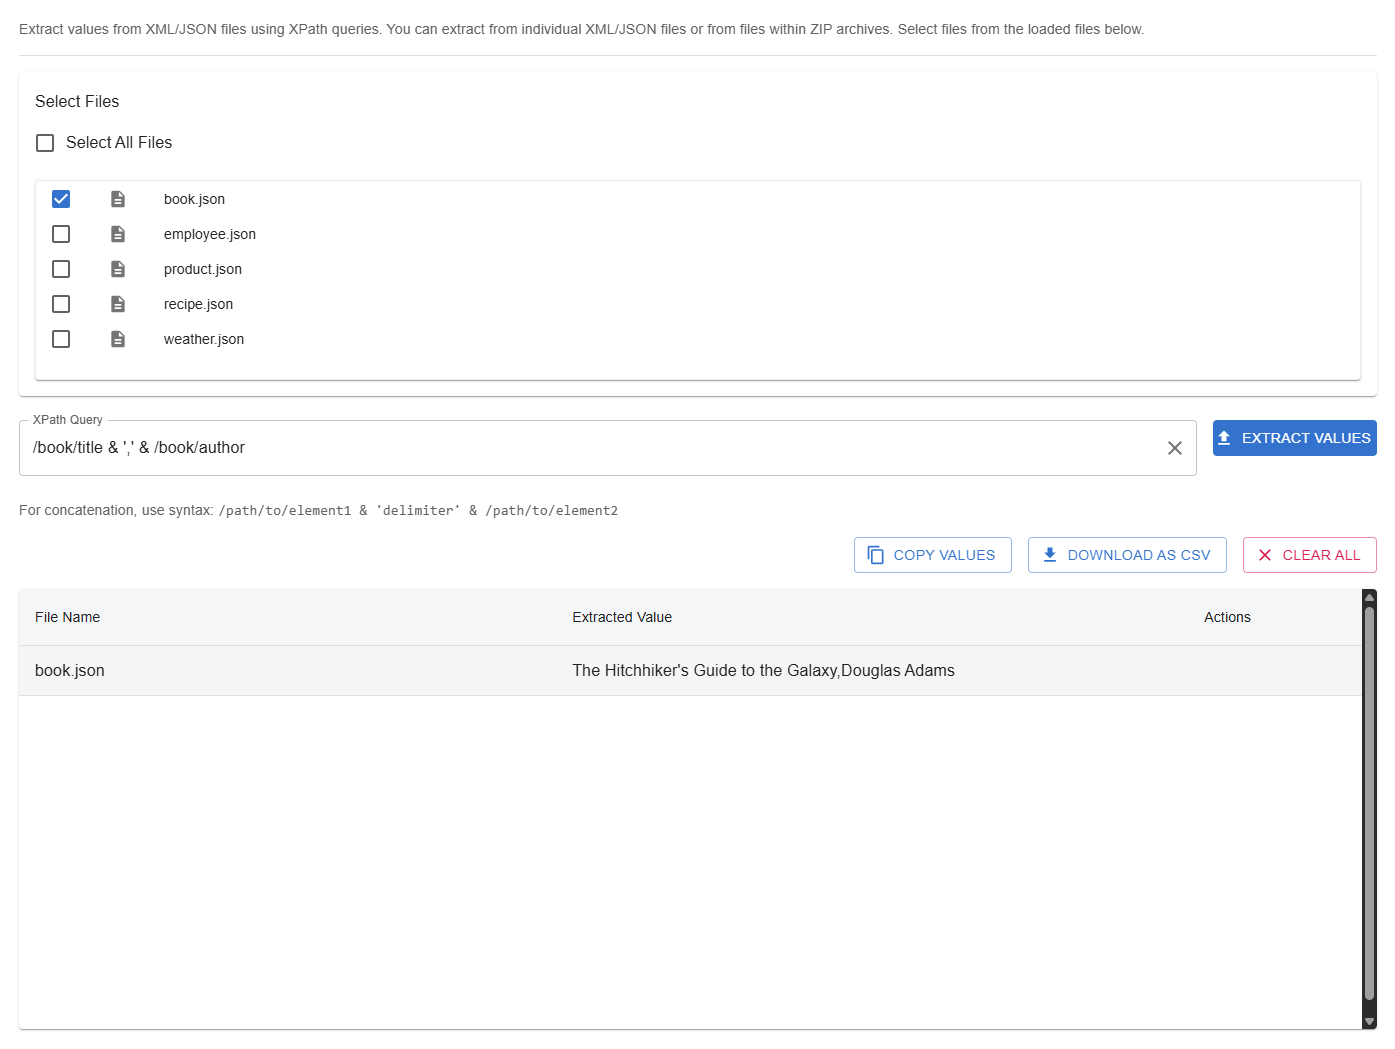1395x1049 pixels.
Task: Click the results scrollbar up arrow
Action: 1370,597
